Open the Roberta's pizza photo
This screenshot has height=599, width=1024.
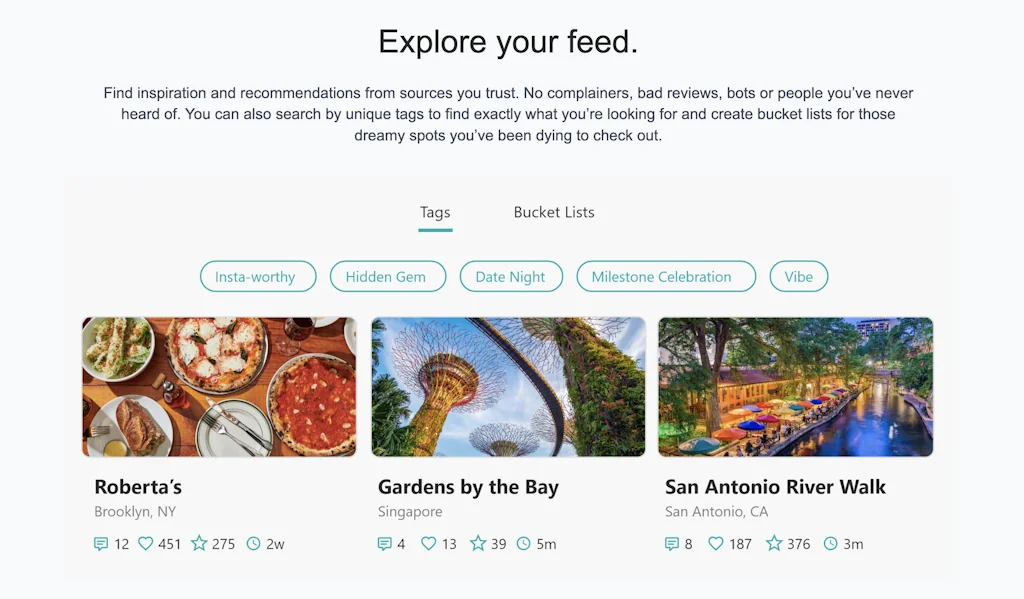tap(219, 387)
